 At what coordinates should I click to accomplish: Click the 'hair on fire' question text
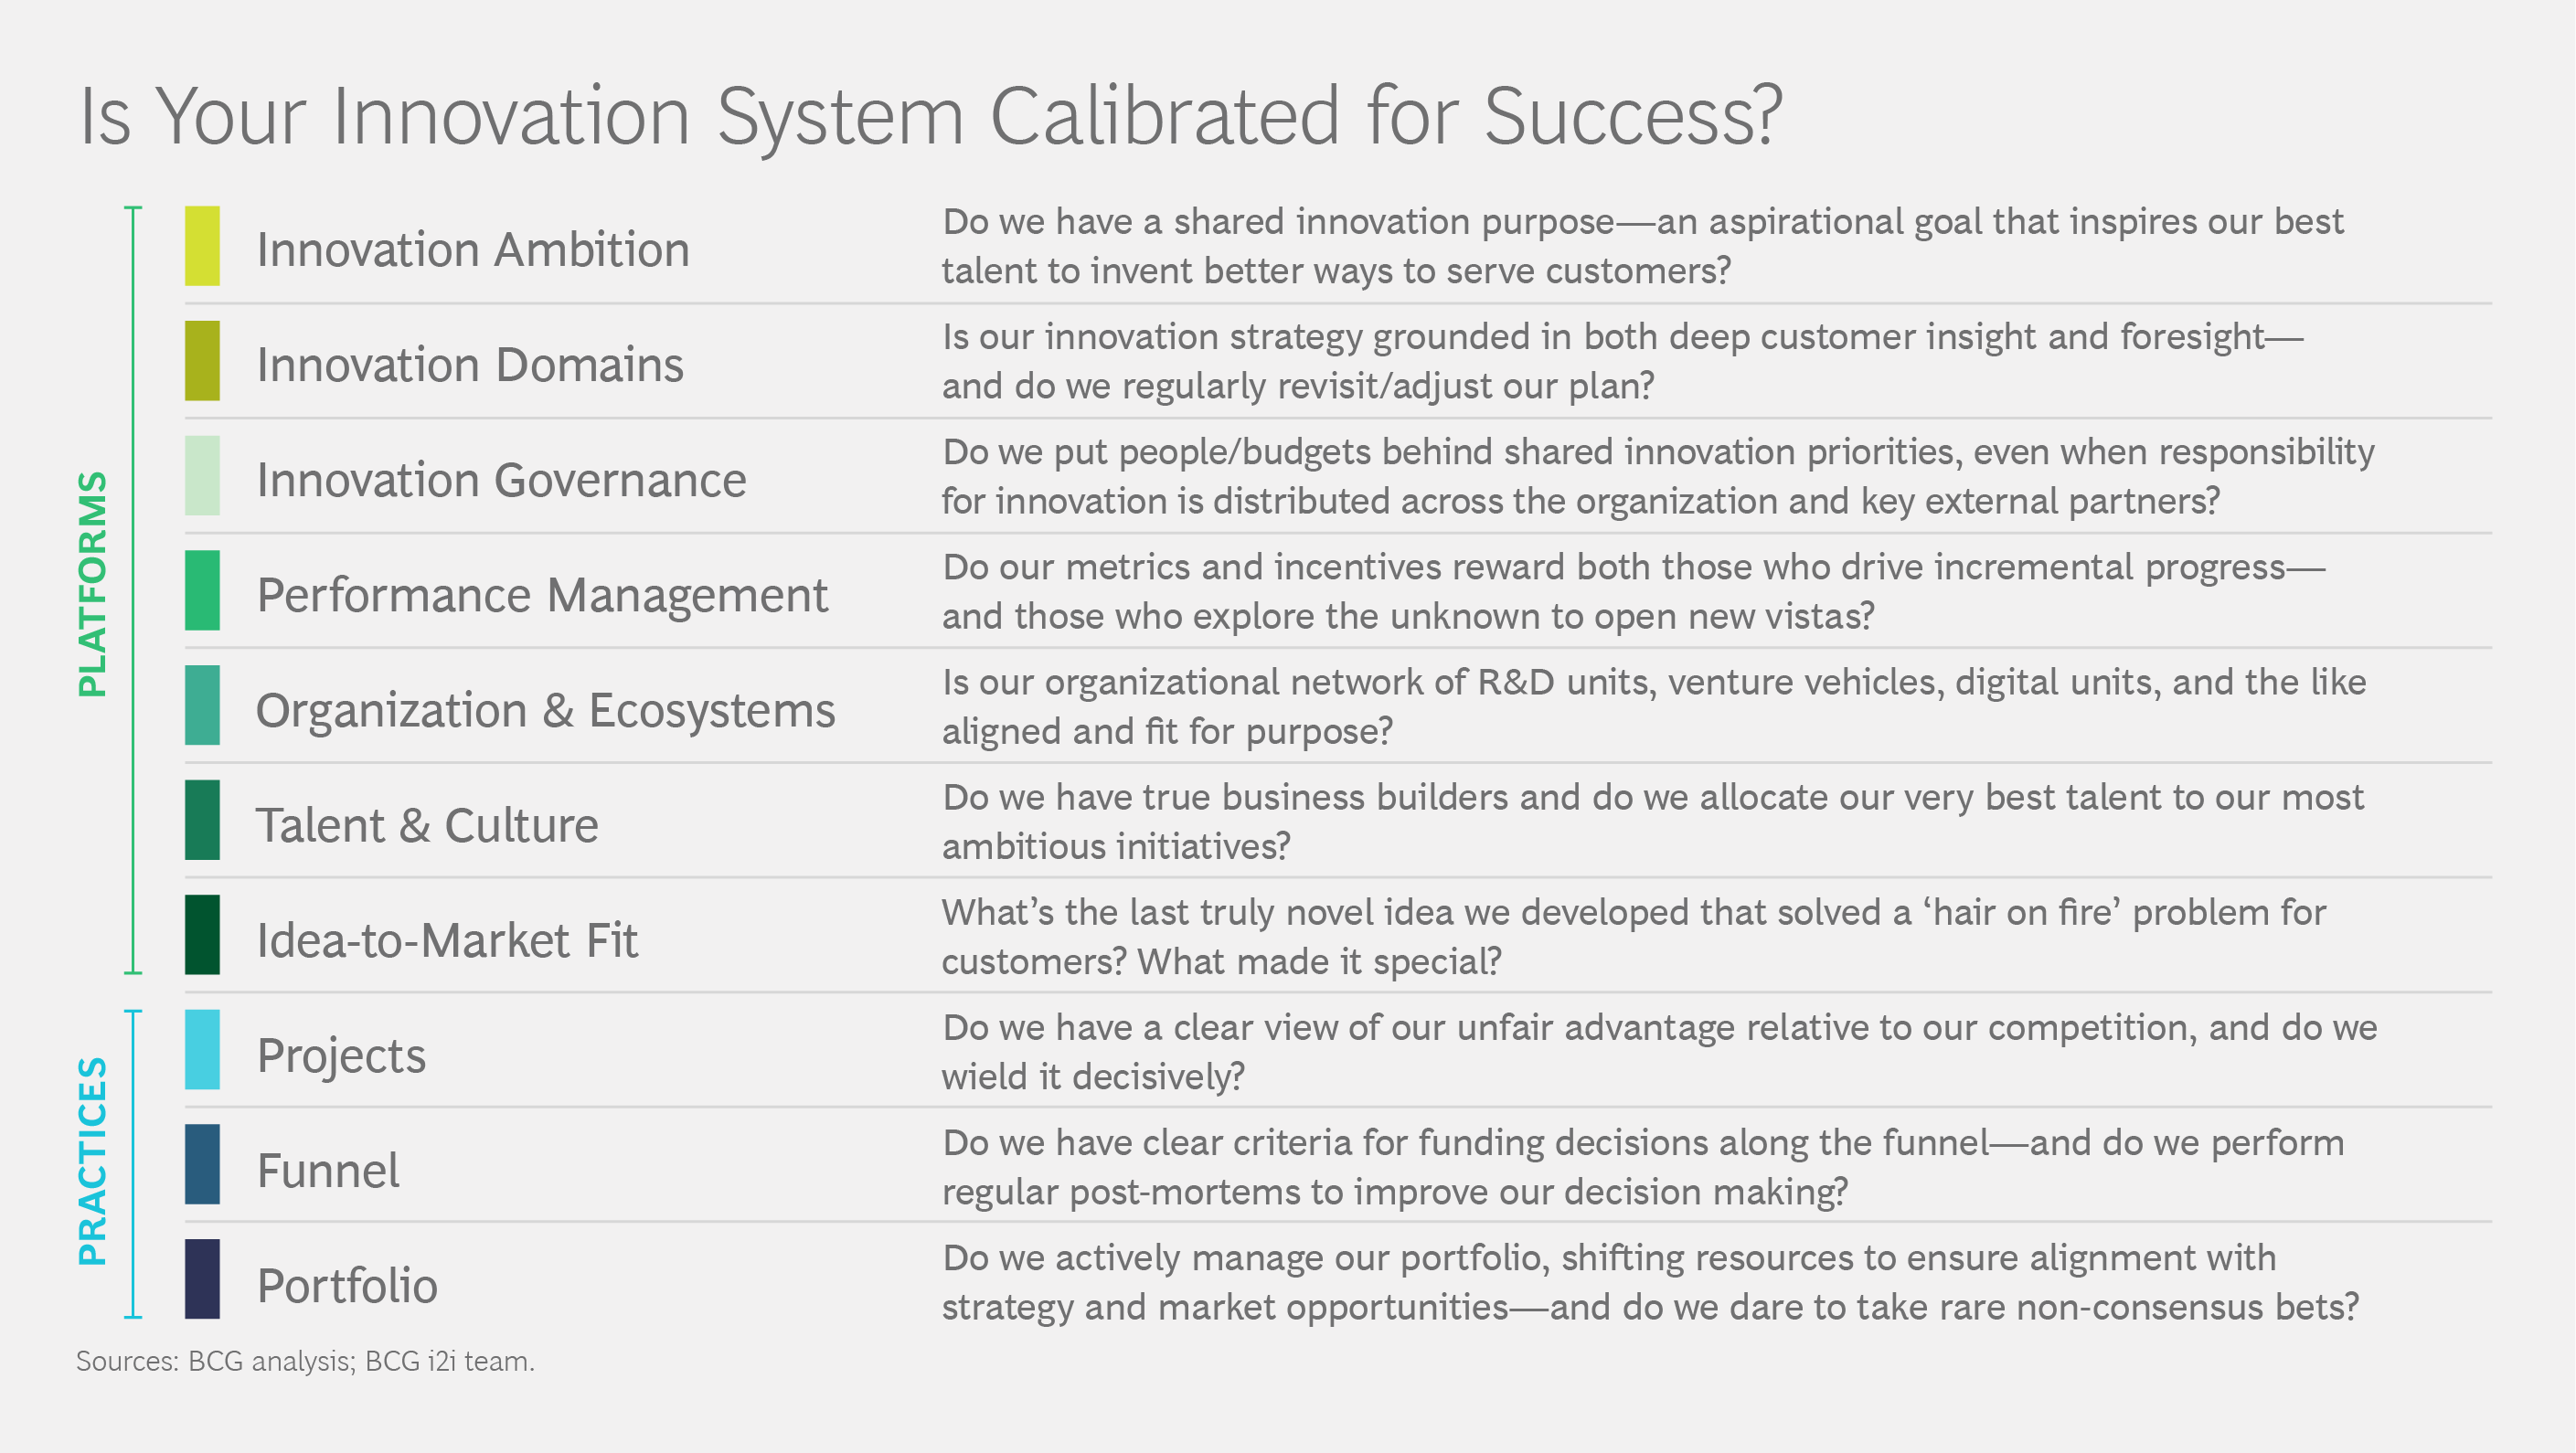point(1633,936)
